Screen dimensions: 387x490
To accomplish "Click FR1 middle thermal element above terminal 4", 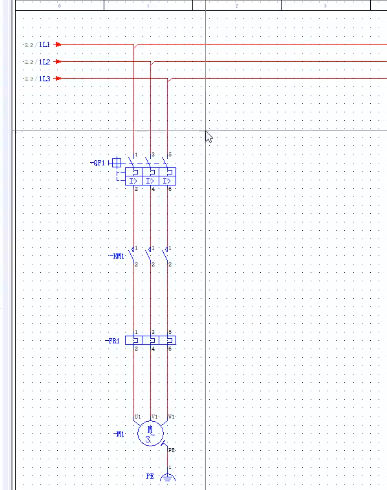I will pos(151,340).
